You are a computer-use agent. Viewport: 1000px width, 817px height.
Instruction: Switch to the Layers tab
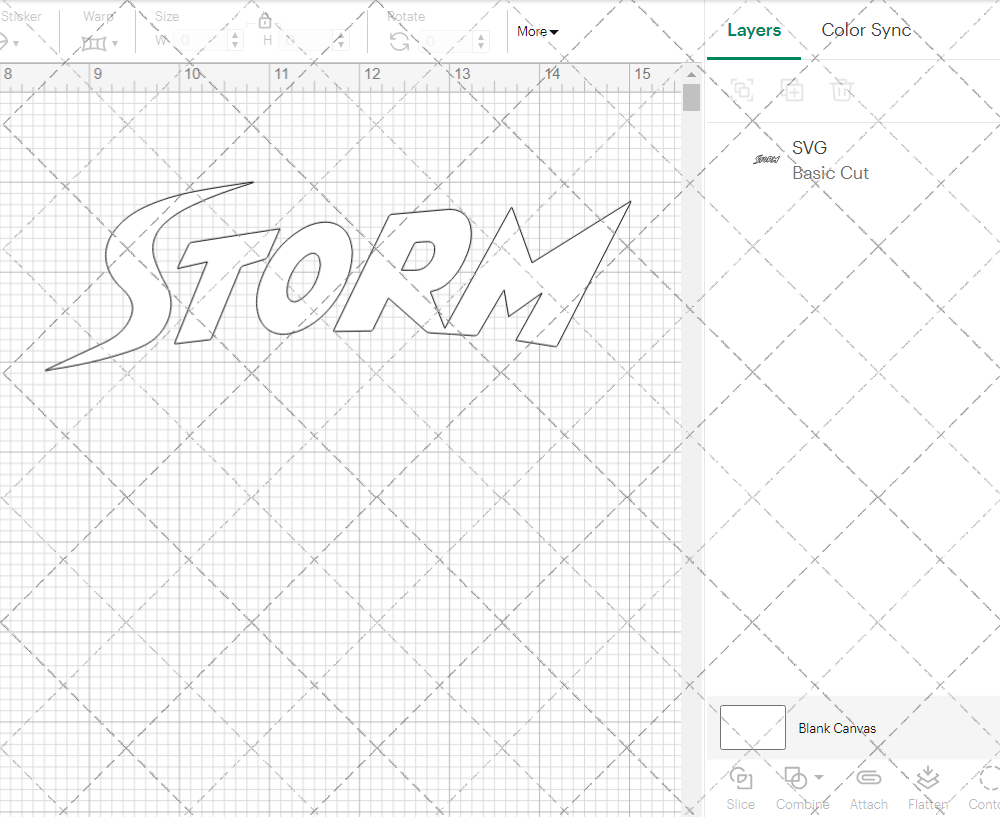click(754, 30)
